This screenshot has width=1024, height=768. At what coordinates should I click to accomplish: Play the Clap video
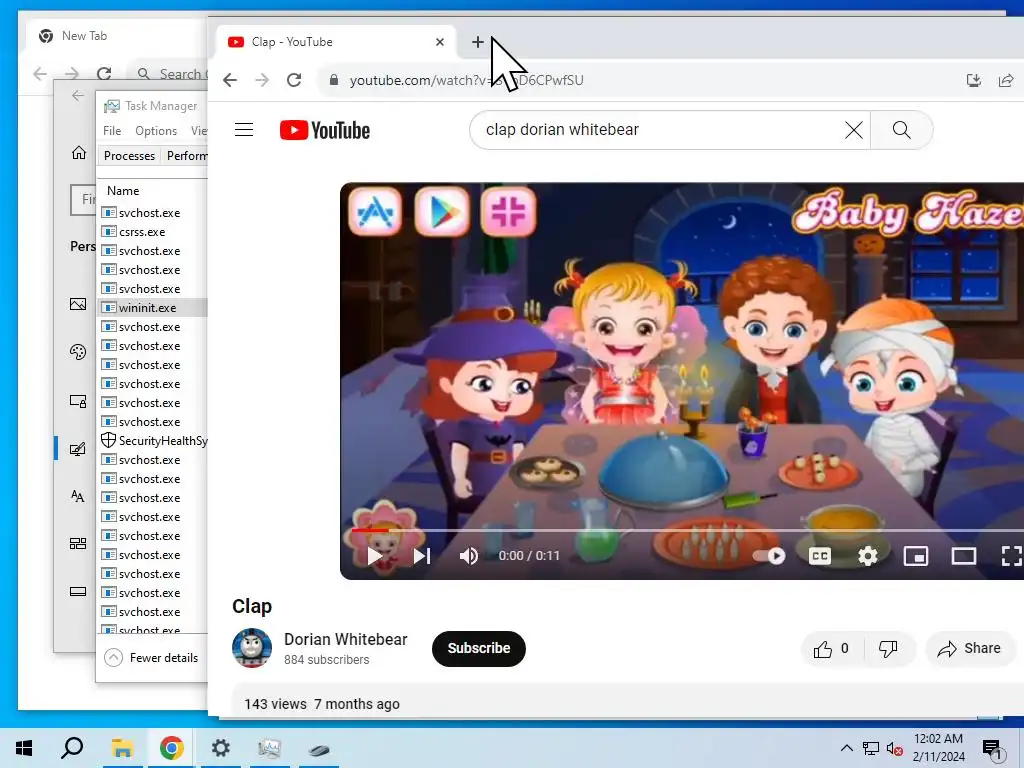pos(374,556)
